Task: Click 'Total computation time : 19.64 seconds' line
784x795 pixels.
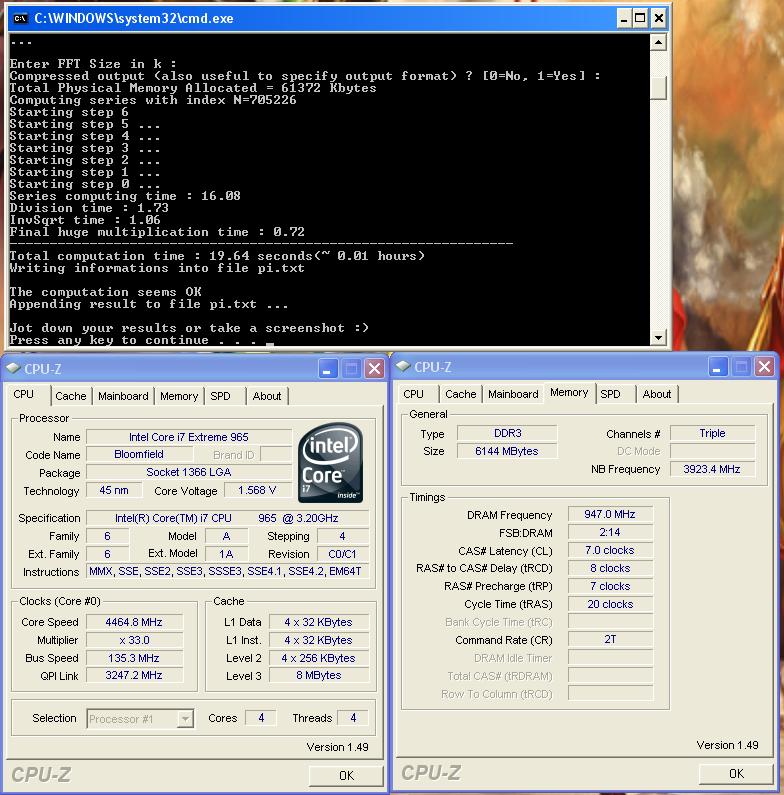Action: 217,256
